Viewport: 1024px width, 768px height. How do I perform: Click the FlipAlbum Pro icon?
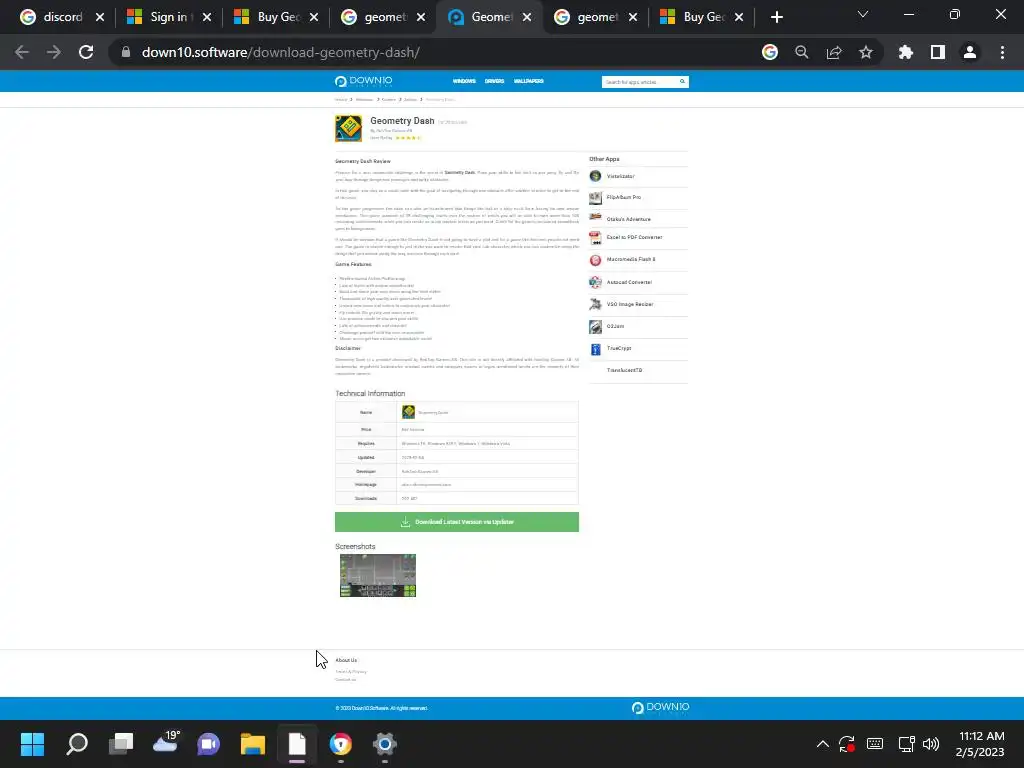[595, 197]
